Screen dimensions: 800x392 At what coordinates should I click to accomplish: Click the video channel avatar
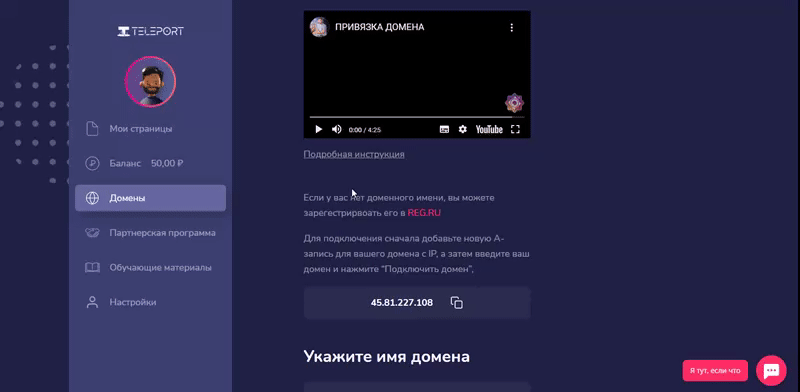[319, 27]
